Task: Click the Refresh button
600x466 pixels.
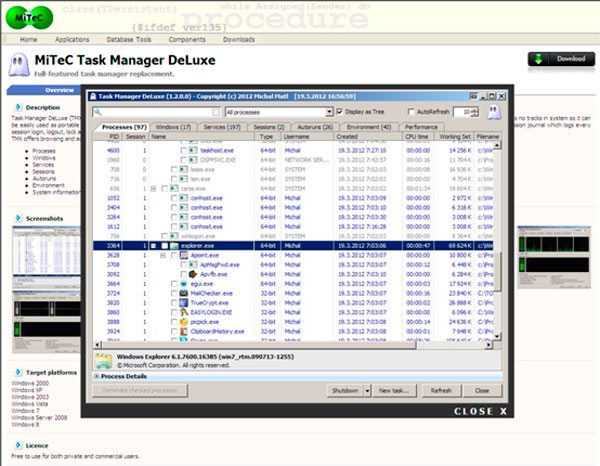Action: coord(441,390)
